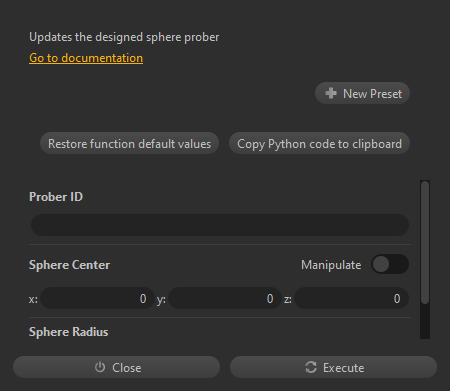Click the Sphere Radius heading
This screenshot has height=391, width=450.
coord(69,332)
